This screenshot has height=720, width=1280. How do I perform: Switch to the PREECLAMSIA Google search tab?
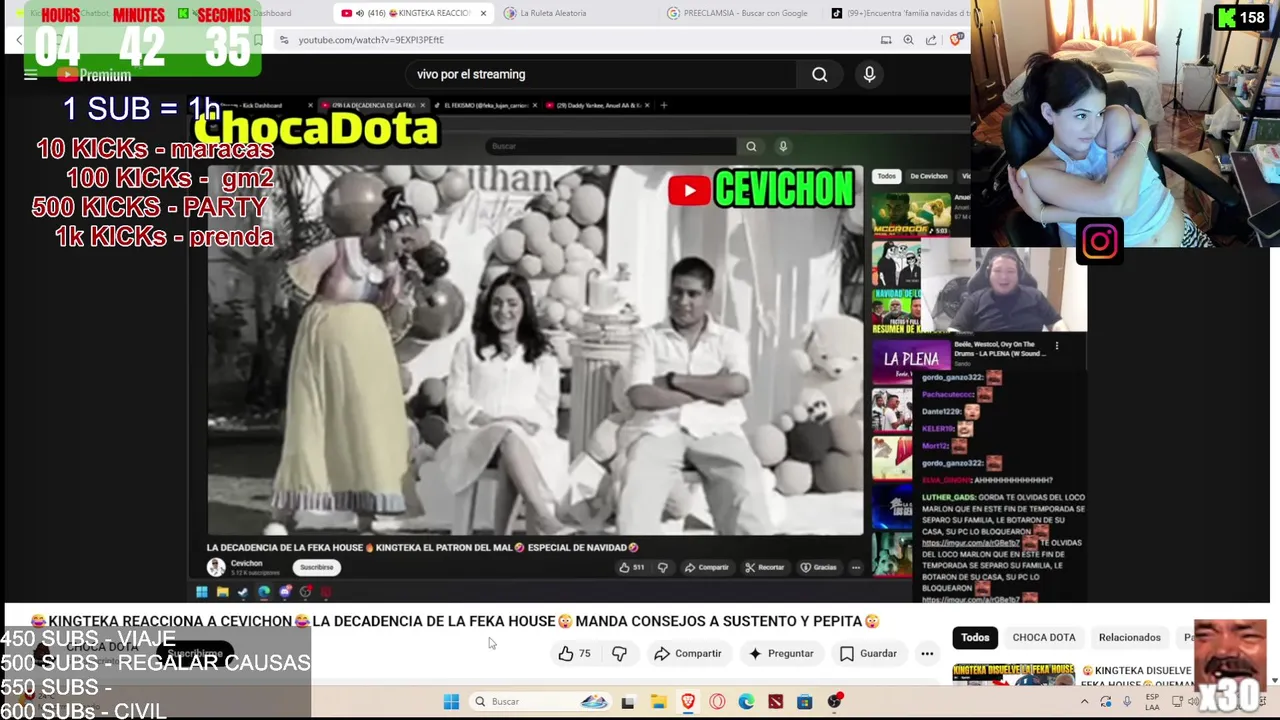(738, 13)
